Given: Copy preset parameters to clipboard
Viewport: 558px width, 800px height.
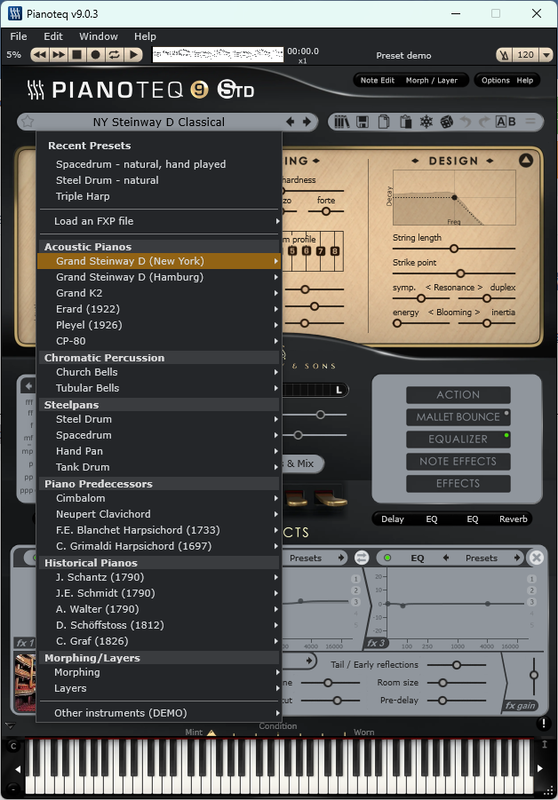Looking at the screenshot, I should 384,122.
